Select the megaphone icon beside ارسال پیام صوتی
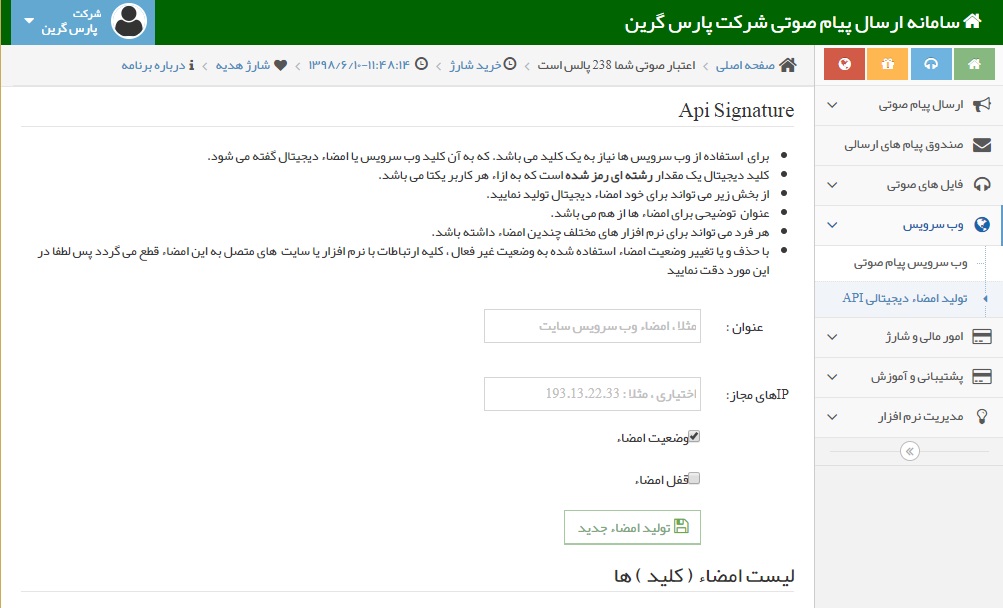Image resolution: width=1003 pixels, height=608 pixels. pyautogui.click(x=985, y=104)
